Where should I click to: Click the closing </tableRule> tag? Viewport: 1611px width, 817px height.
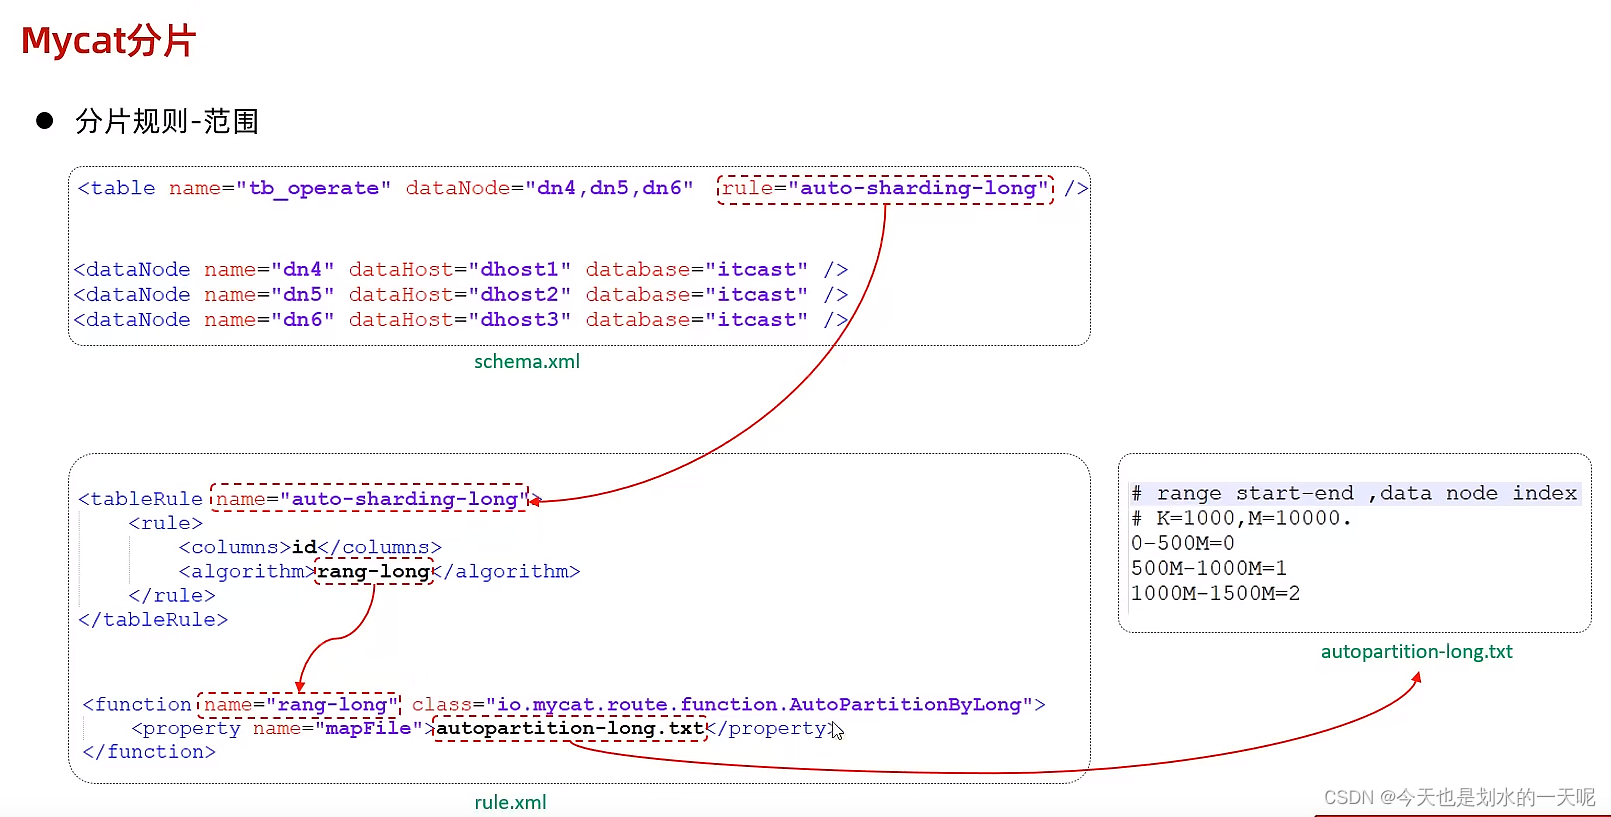153,620
